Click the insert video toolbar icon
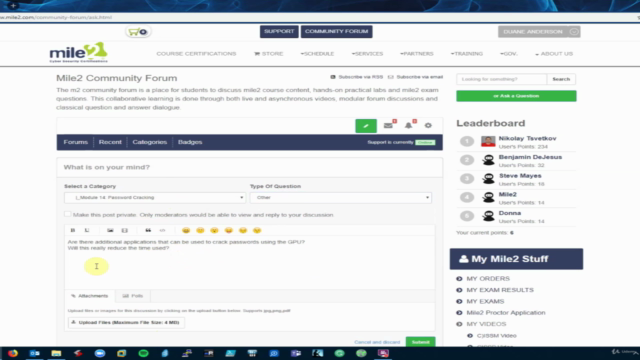640x360 pixels. 124,230
